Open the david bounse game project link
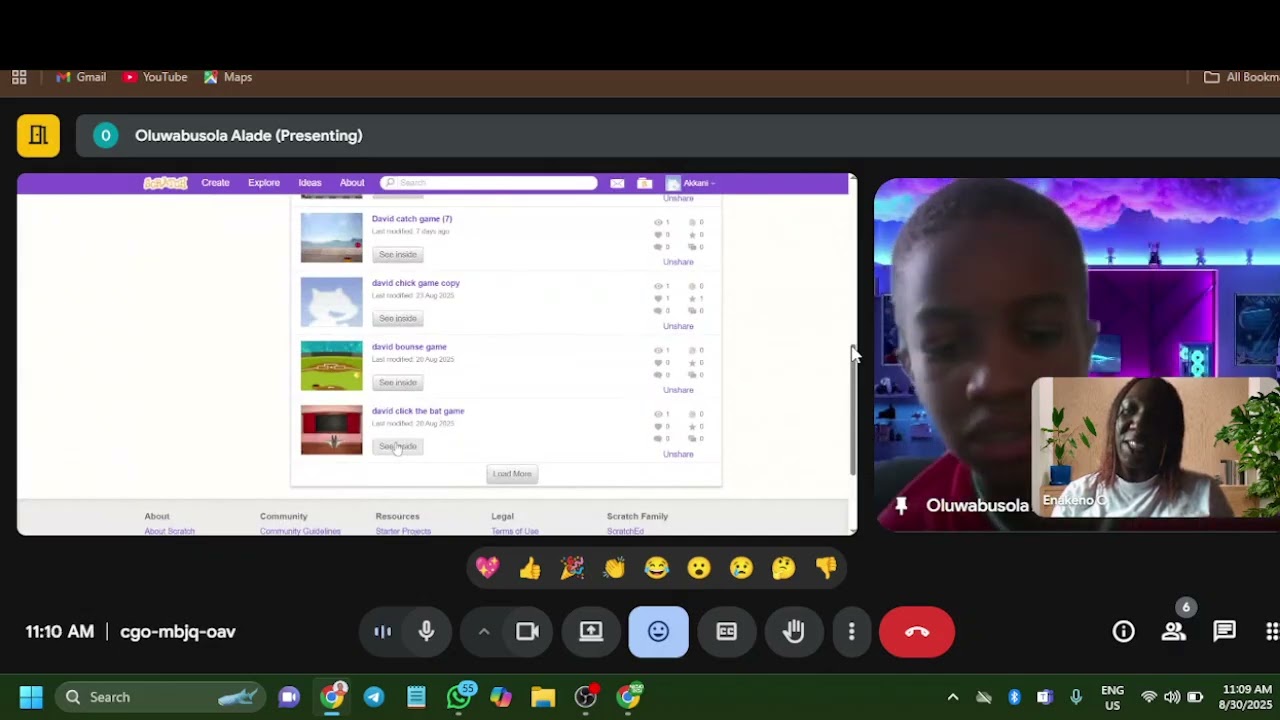 pos(409,347)
